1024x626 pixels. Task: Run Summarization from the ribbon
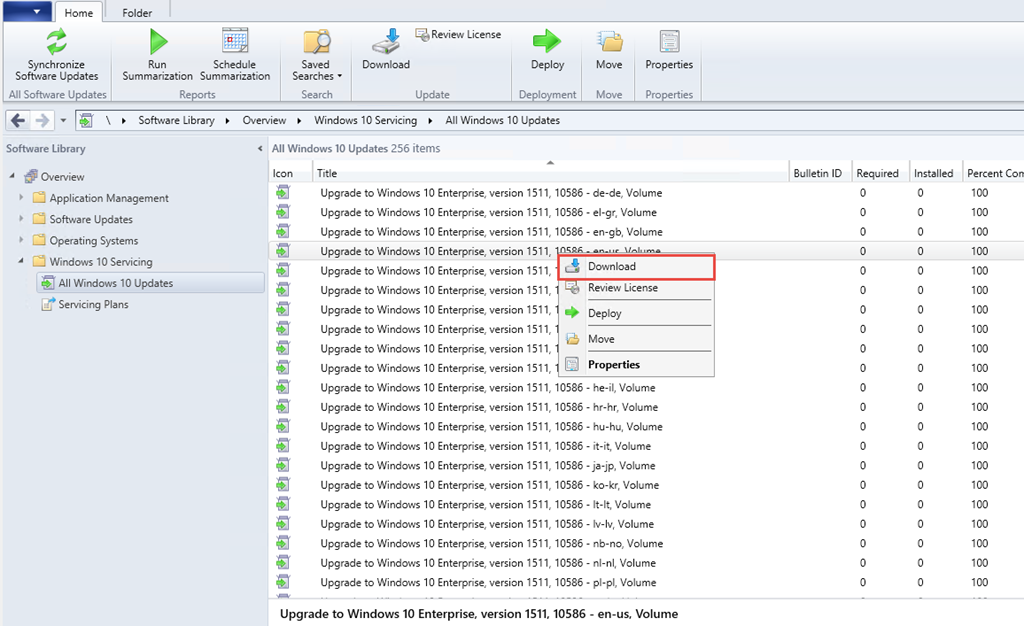coord(157,55)
